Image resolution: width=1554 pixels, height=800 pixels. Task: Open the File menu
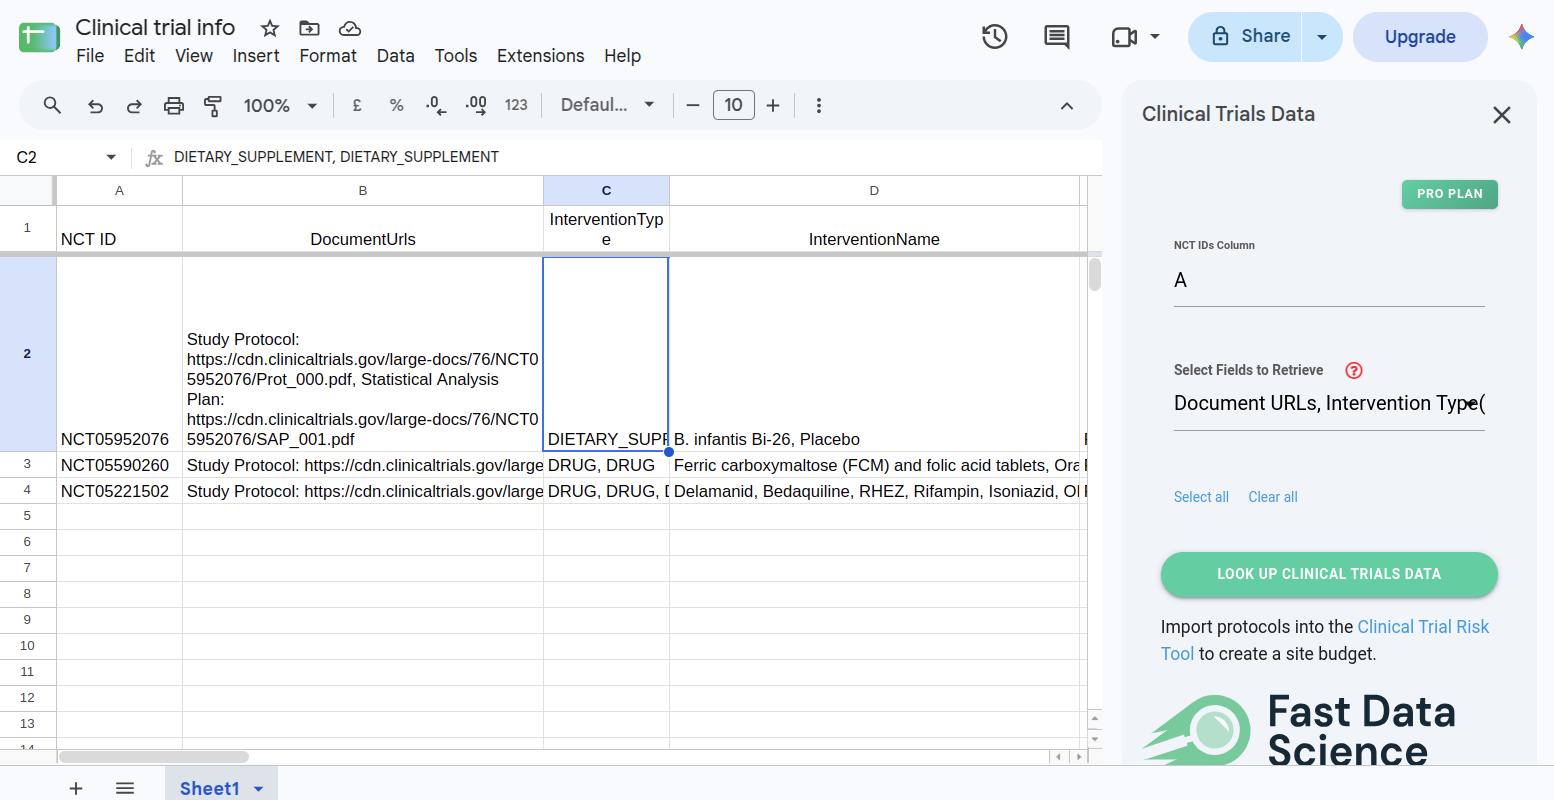(90, 56)
